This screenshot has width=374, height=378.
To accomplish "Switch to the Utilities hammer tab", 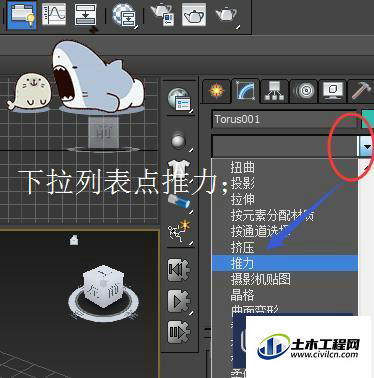I will tap(361, 91).
